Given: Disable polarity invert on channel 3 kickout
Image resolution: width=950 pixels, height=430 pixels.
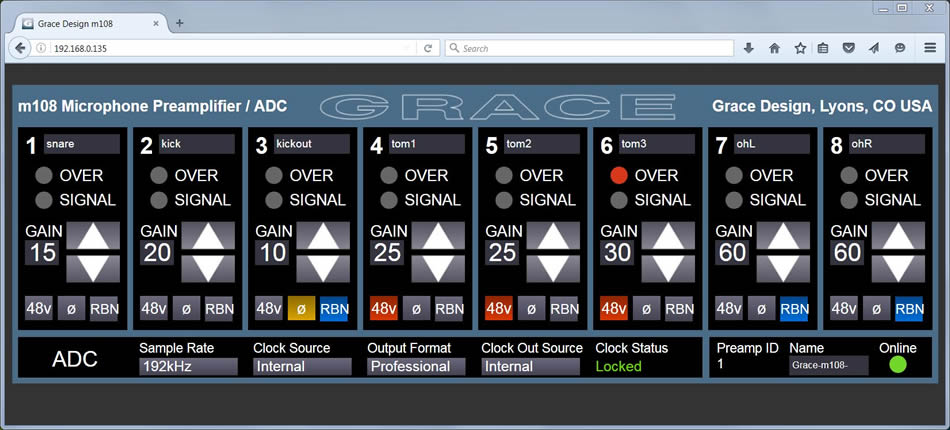Looking at the screenshot, I should click(301, 309).
